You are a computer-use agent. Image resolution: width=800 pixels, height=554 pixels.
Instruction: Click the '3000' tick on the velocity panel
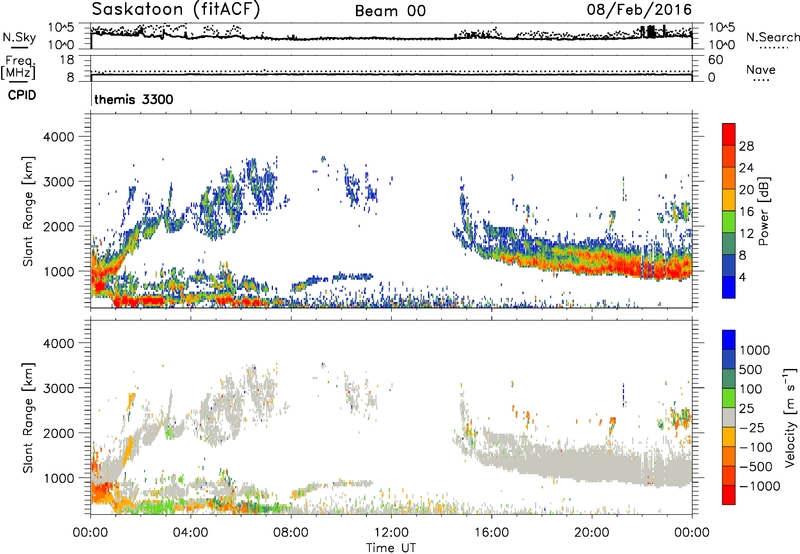point(58,388)
